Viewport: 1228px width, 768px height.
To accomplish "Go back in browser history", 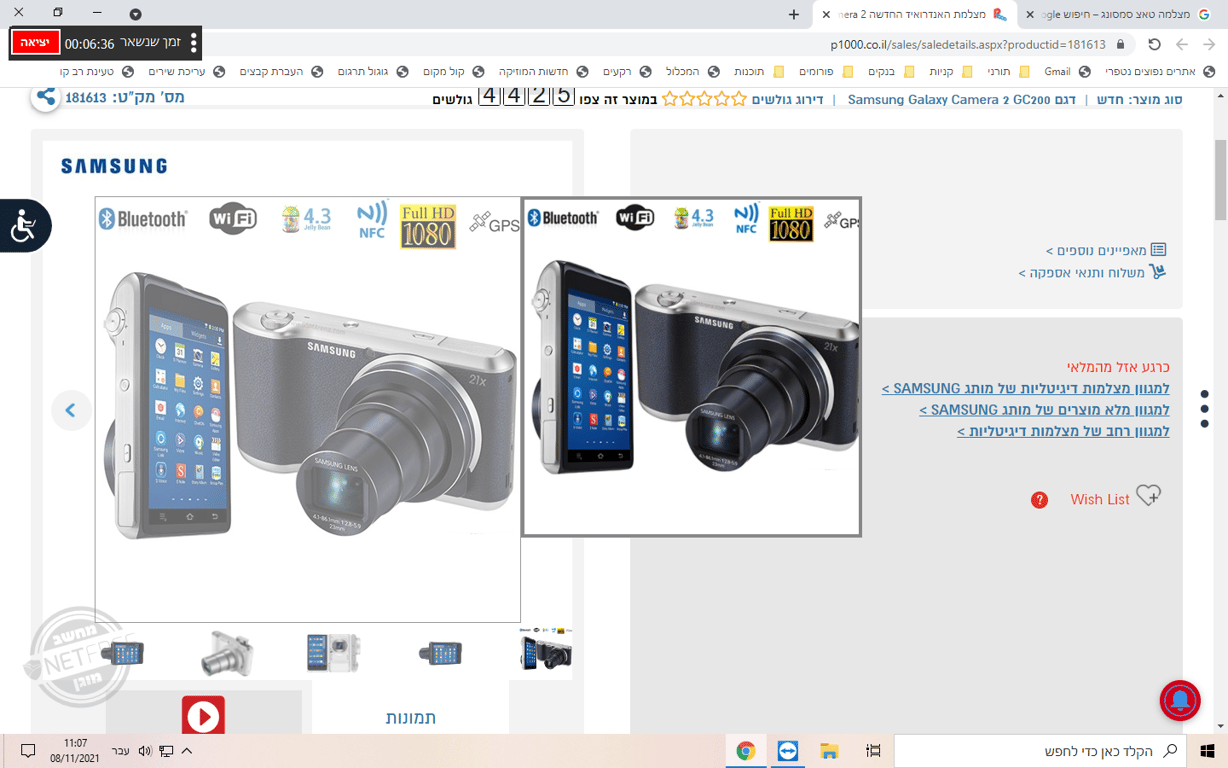I will click(x=1210, y=44).
